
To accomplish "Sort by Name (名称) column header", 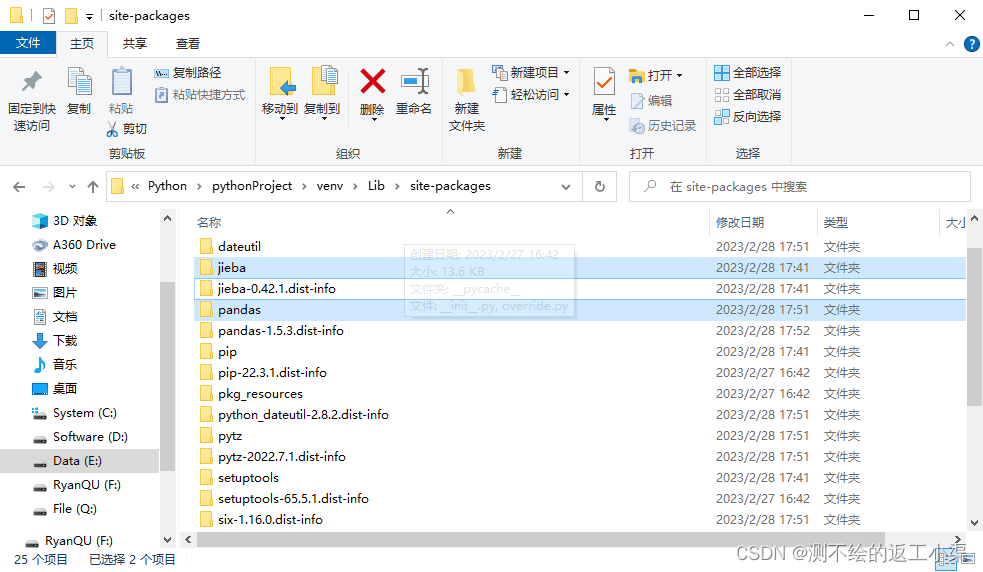I will click(x=209, y=223).
